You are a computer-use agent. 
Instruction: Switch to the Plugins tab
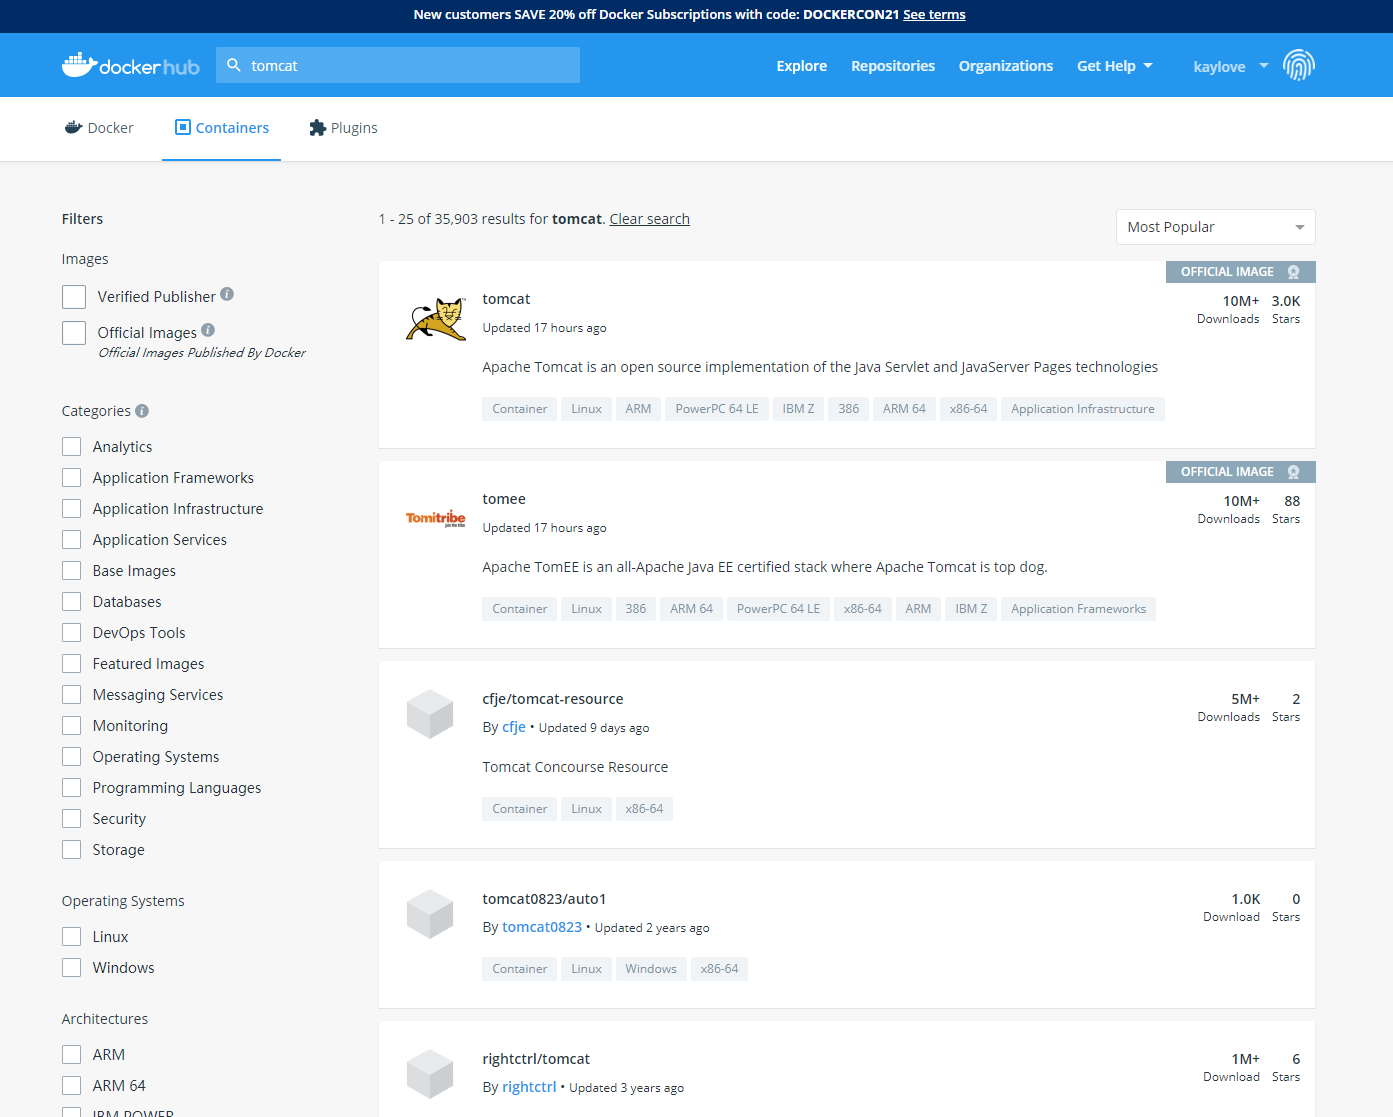(x=343, y=128)
